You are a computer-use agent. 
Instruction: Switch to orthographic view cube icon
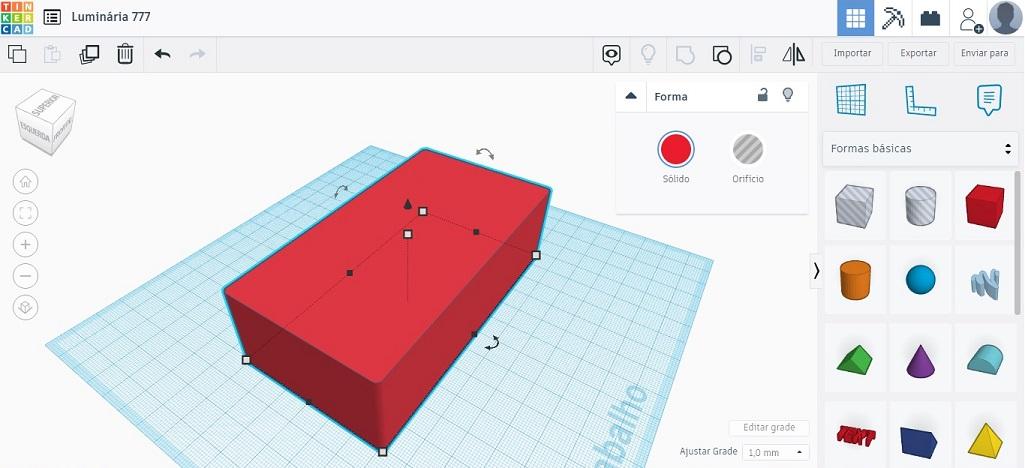point(25,307)
